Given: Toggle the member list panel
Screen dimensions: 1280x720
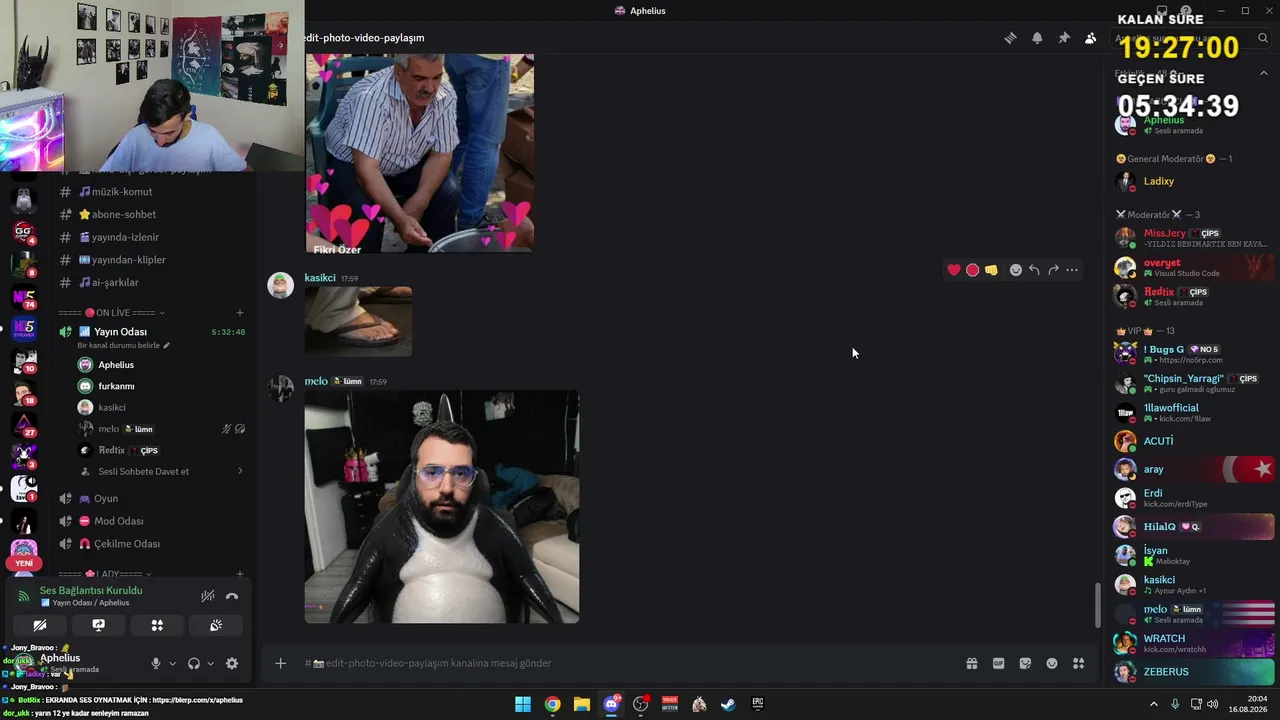Looking at the screenshot, I should point(1090,38).
